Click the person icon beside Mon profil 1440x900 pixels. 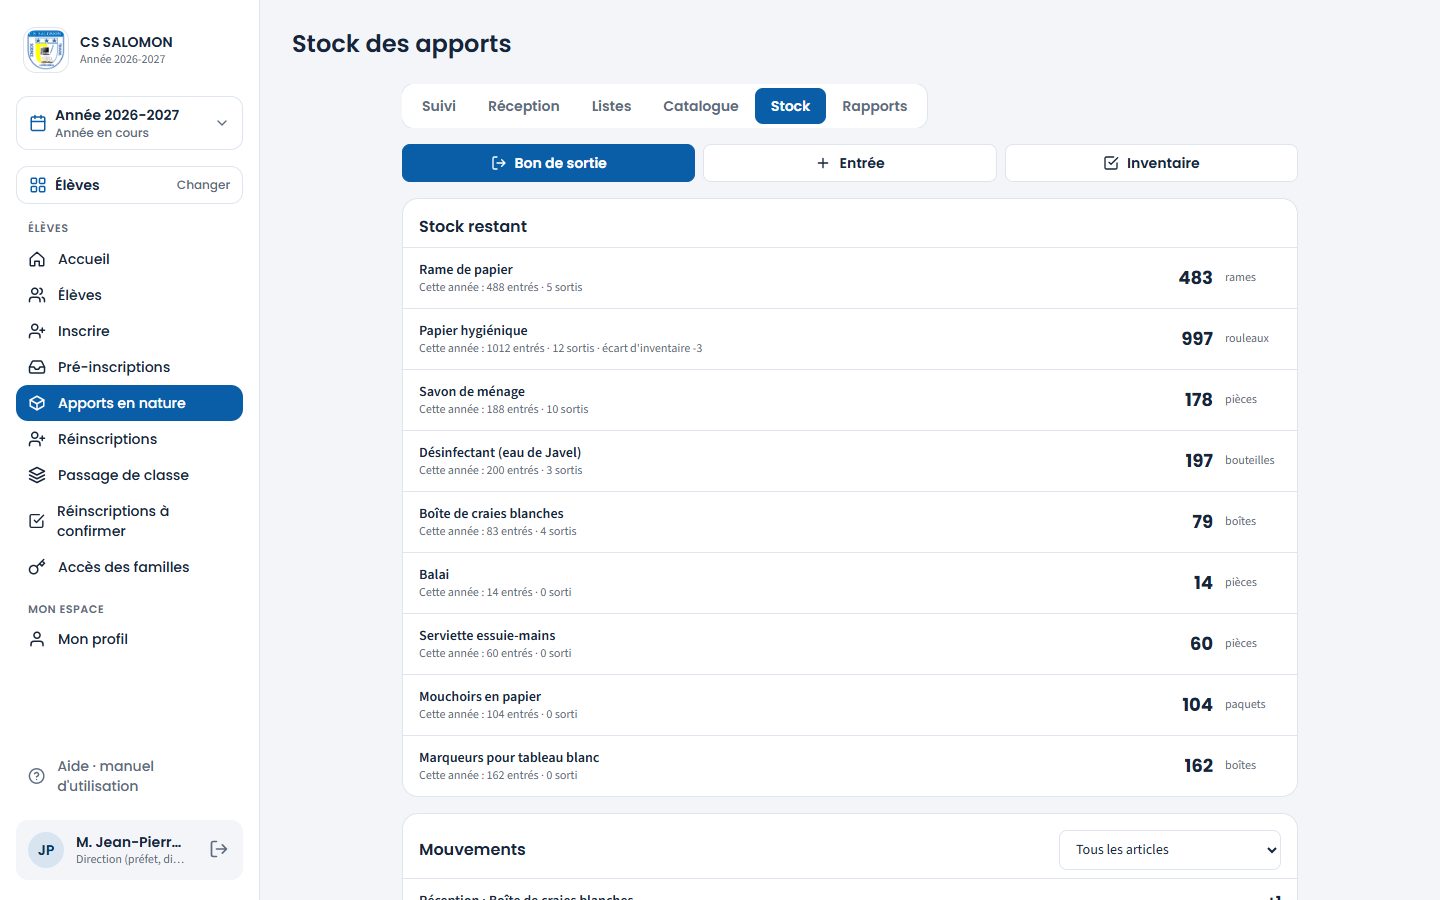(x=37, y=639)
